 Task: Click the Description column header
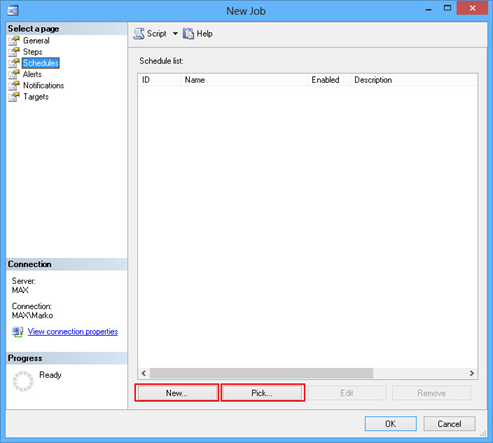(x=413, y=80)
